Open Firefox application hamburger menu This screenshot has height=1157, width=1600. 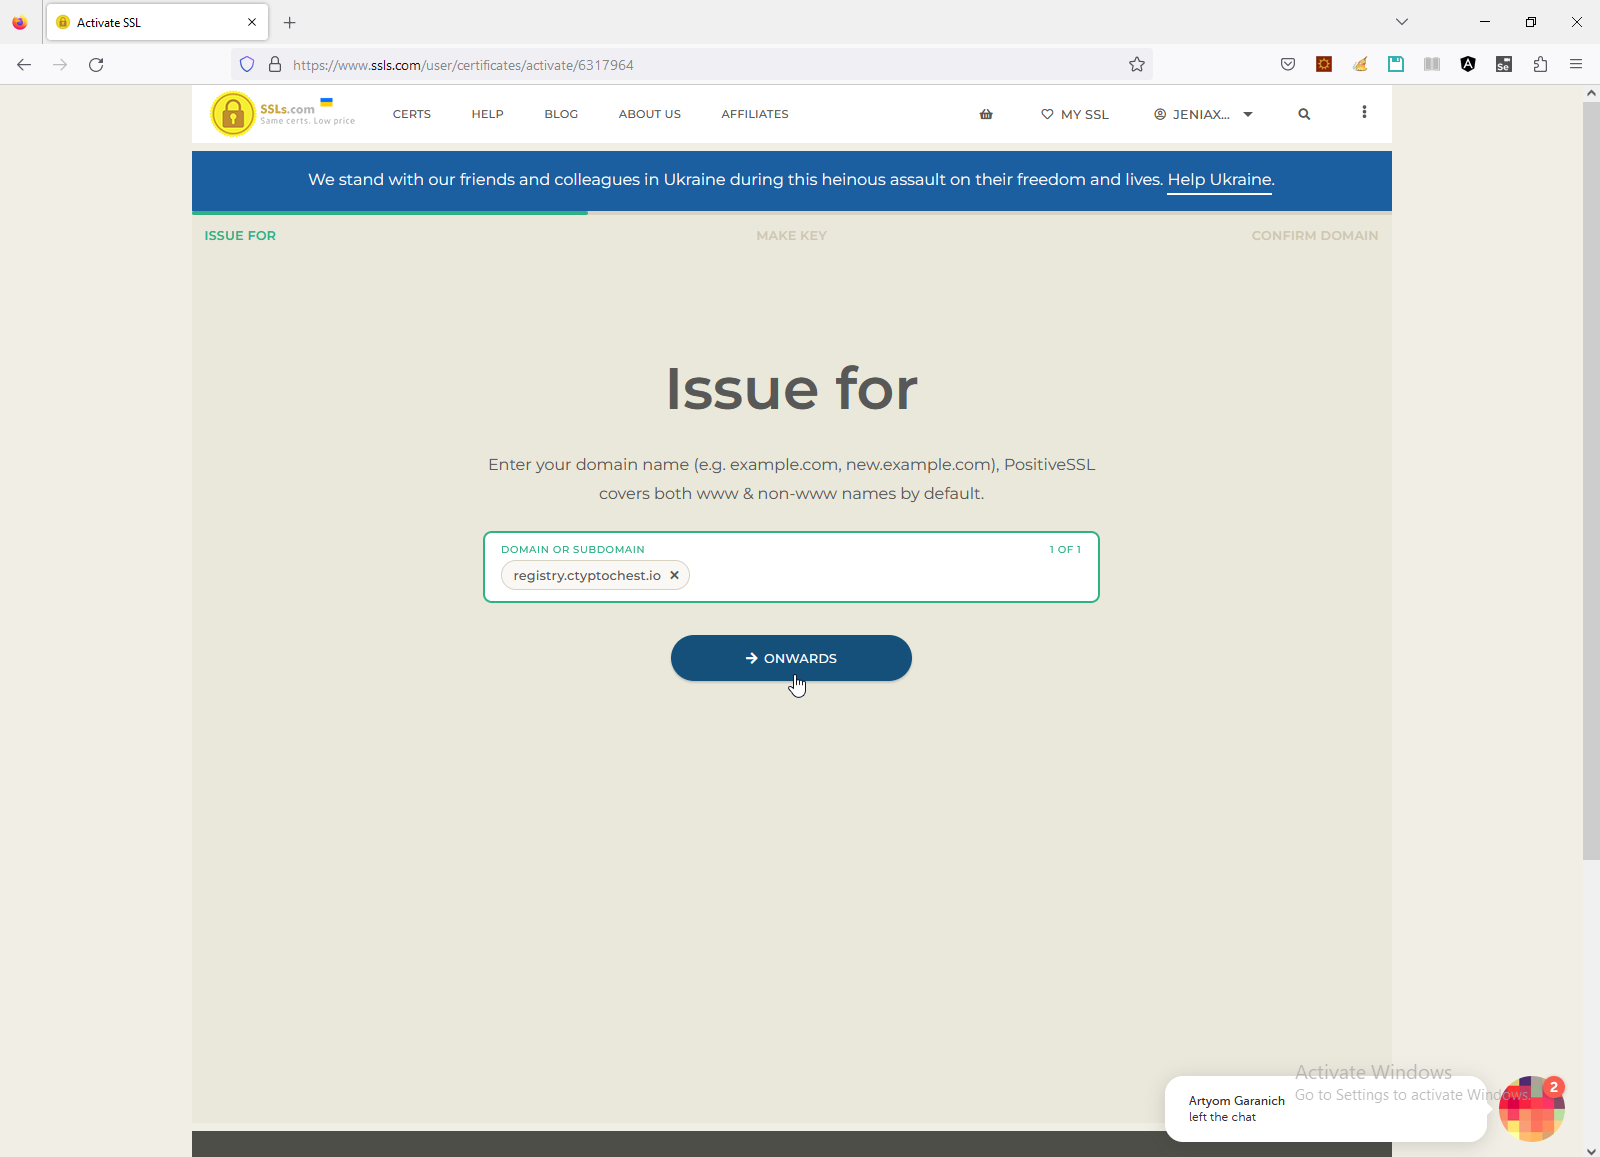(x=1576, y=65)
